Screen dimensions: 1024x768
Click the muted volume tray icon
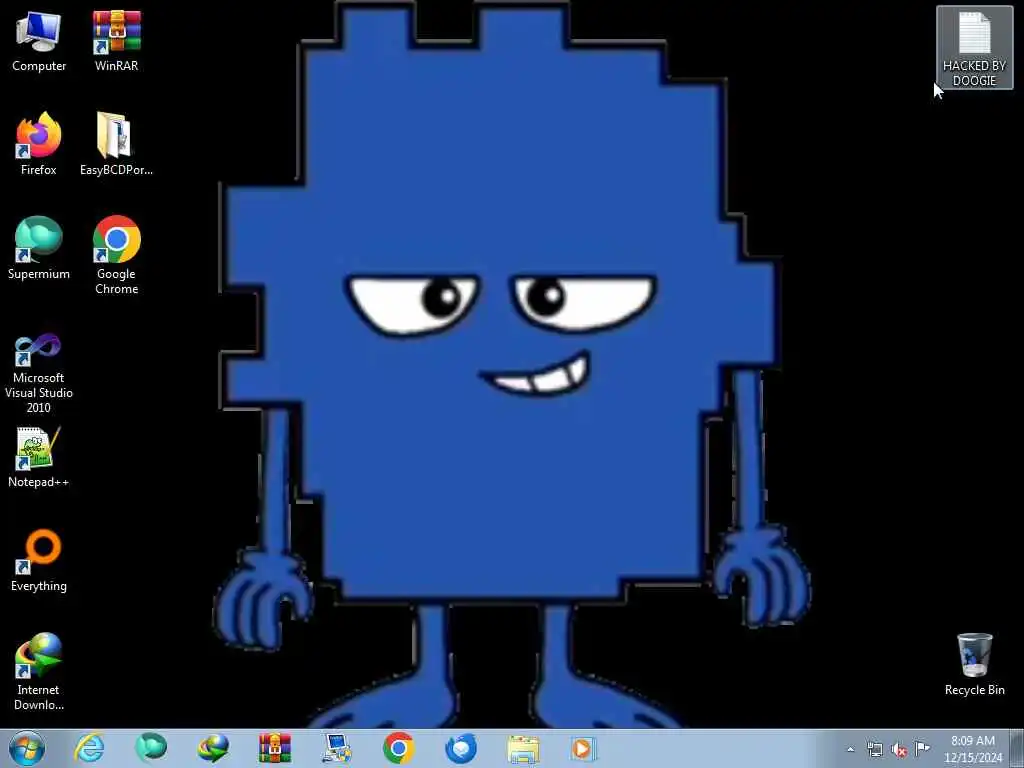pos(899,749)
